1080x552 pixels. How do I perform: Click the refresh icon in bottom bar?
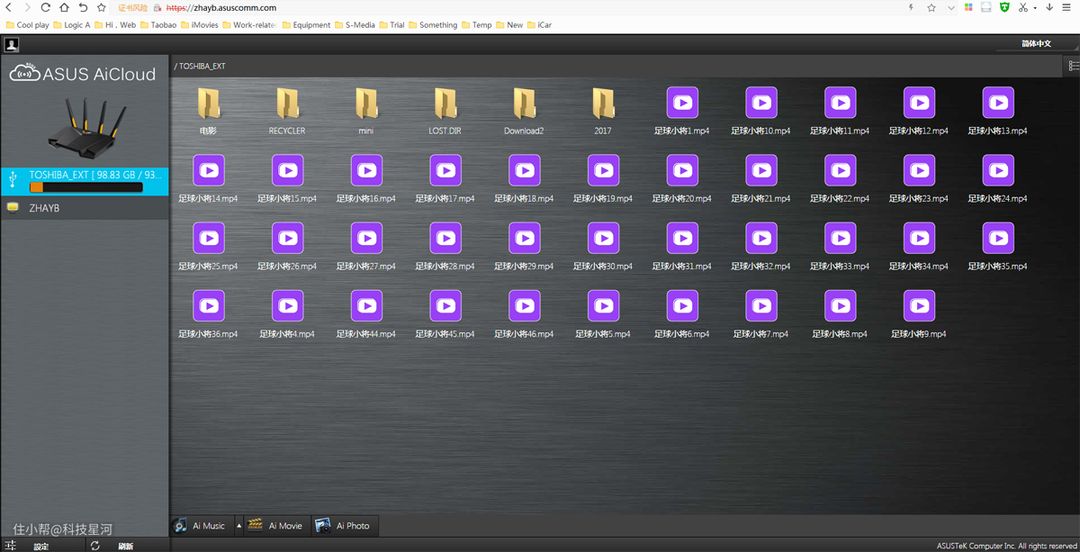(95, 546)
